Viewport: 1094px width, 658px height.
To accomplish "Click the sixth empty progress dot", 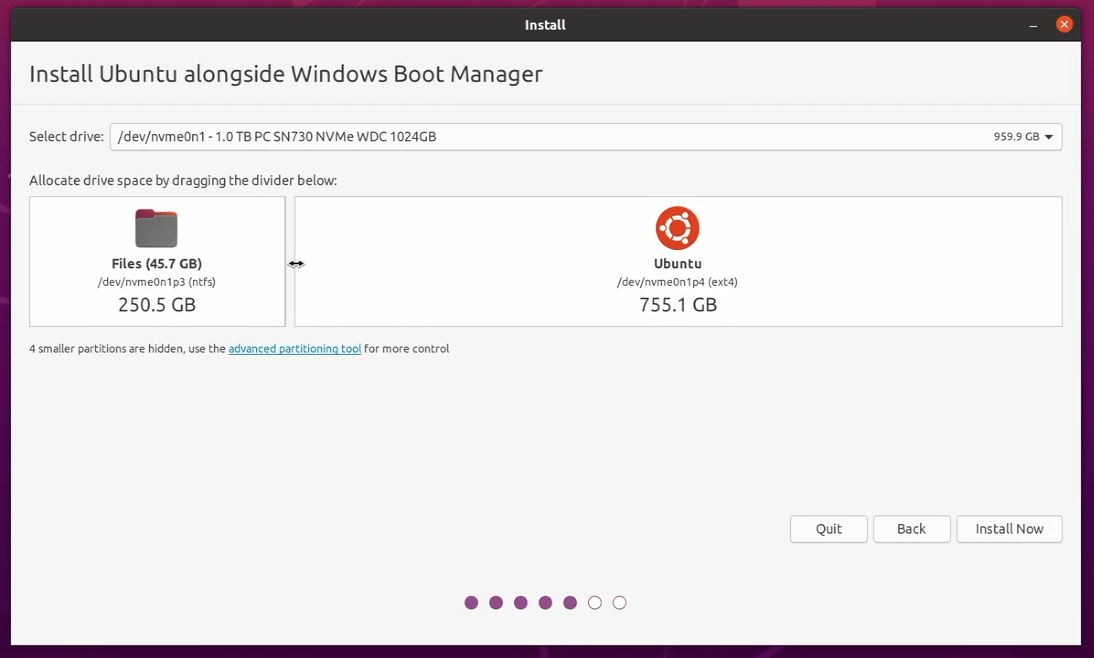I will click(x=594, y=602).
